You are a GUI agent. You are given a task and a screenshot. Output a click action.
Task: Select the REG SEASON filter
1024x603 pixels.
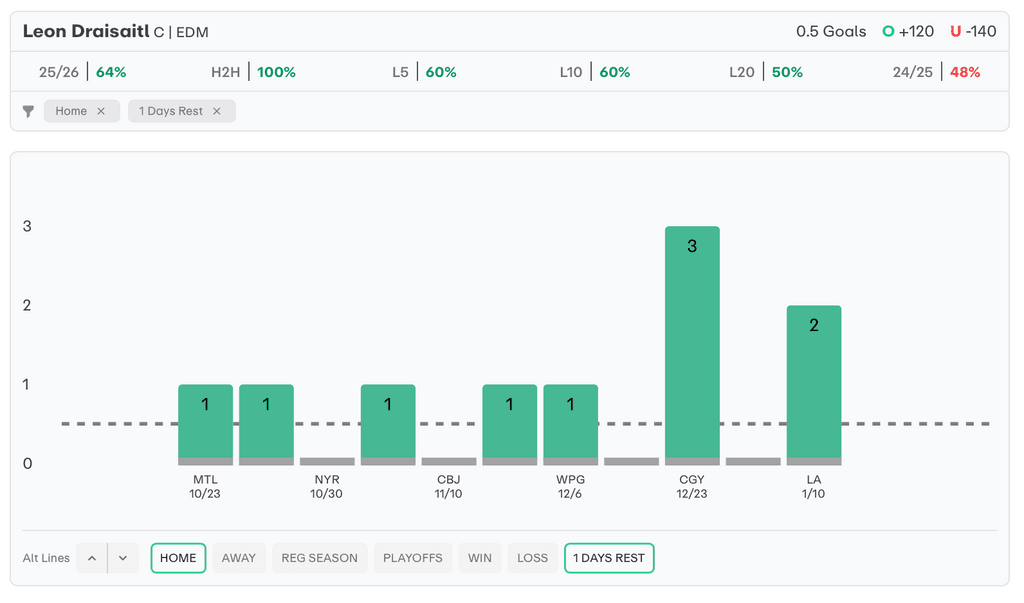click(319, 558)
